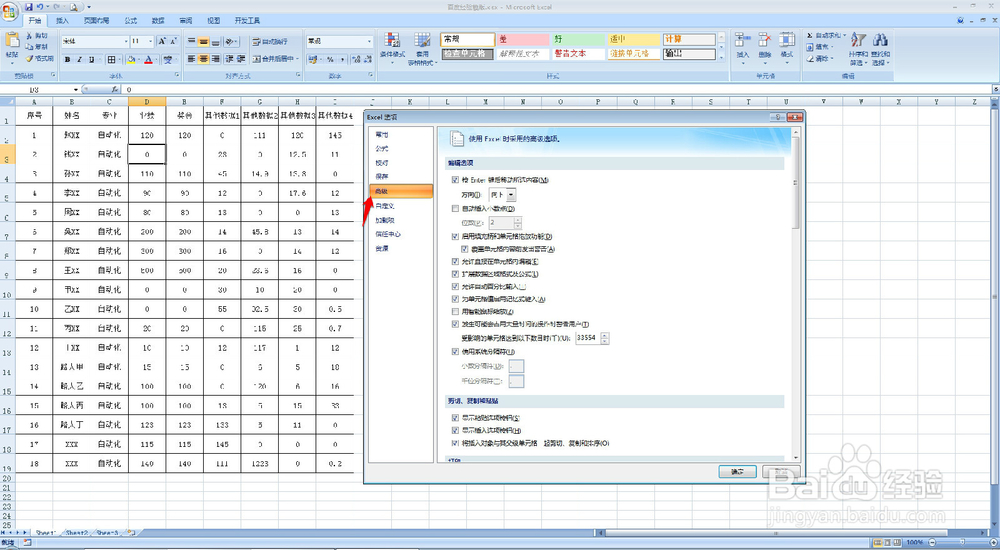The width and height of the screenshot is (1000, 550).
Task: Apply percent style number format
Action: [x=330, y=59]
